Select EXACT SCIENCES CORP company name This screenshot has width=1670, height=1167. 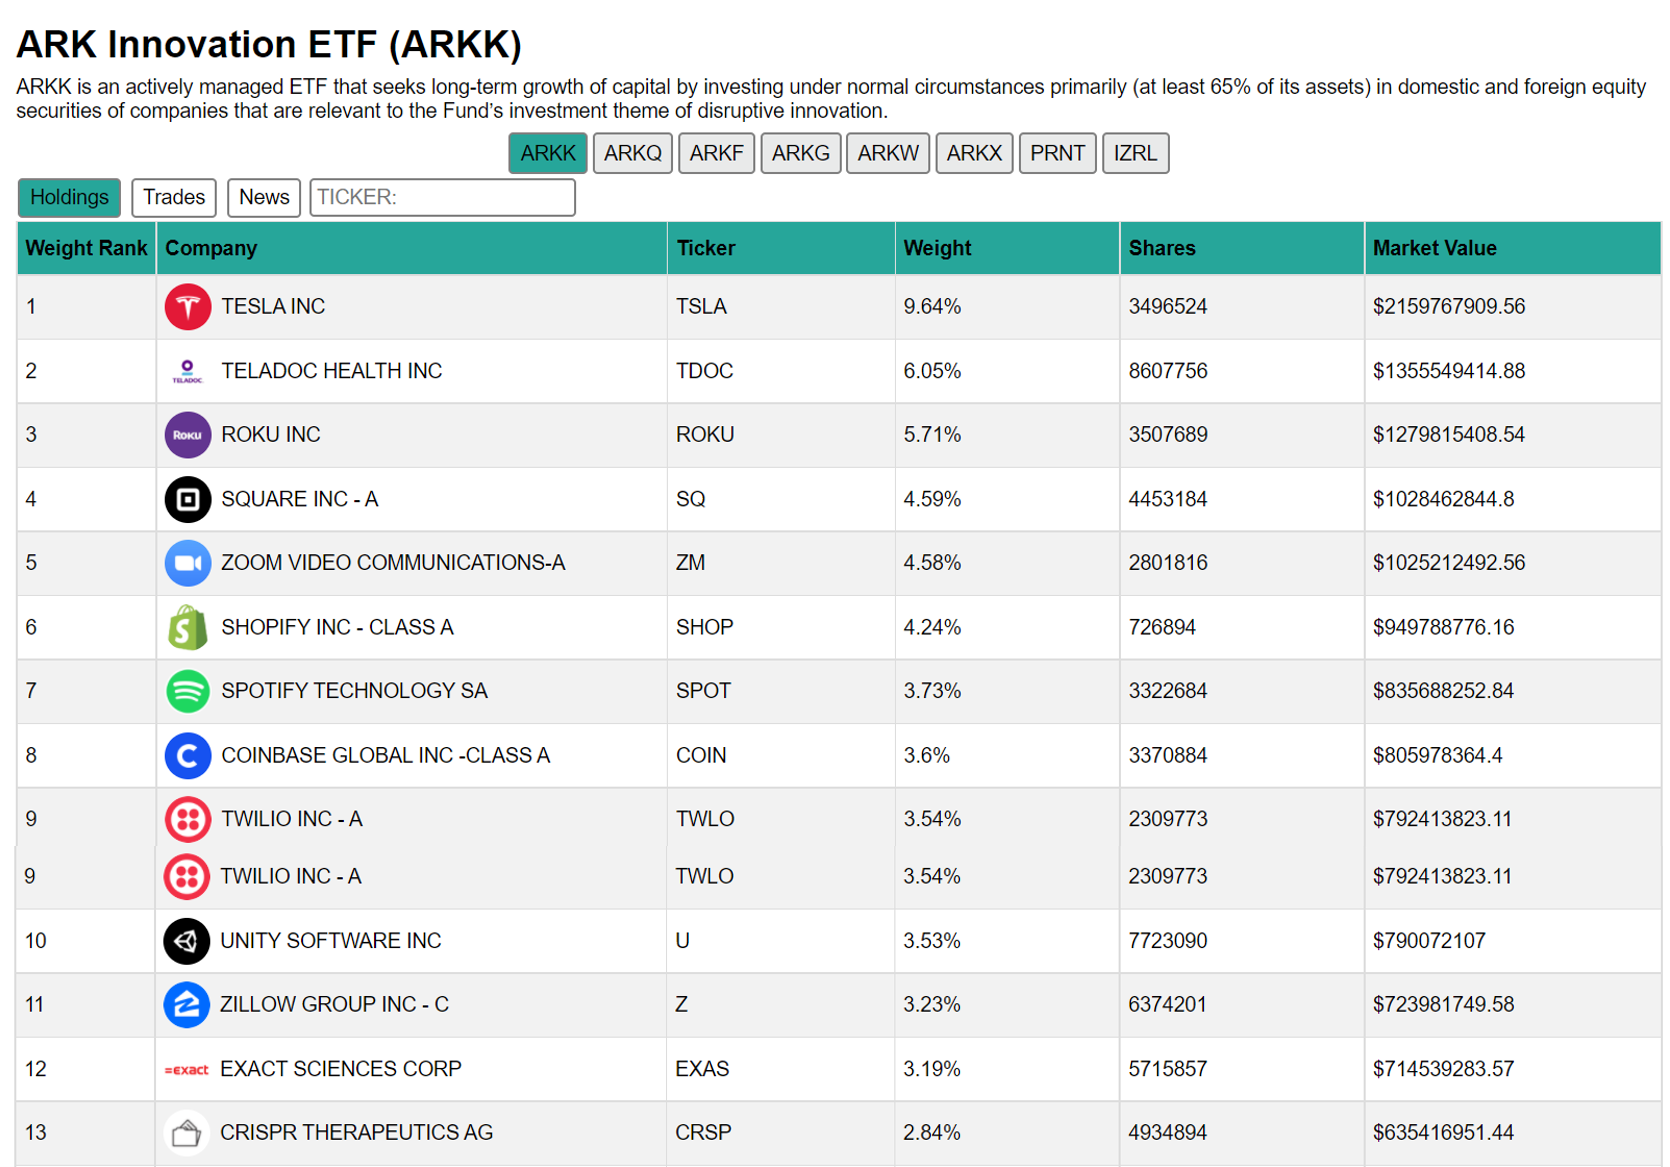(x=340, y=1069)
